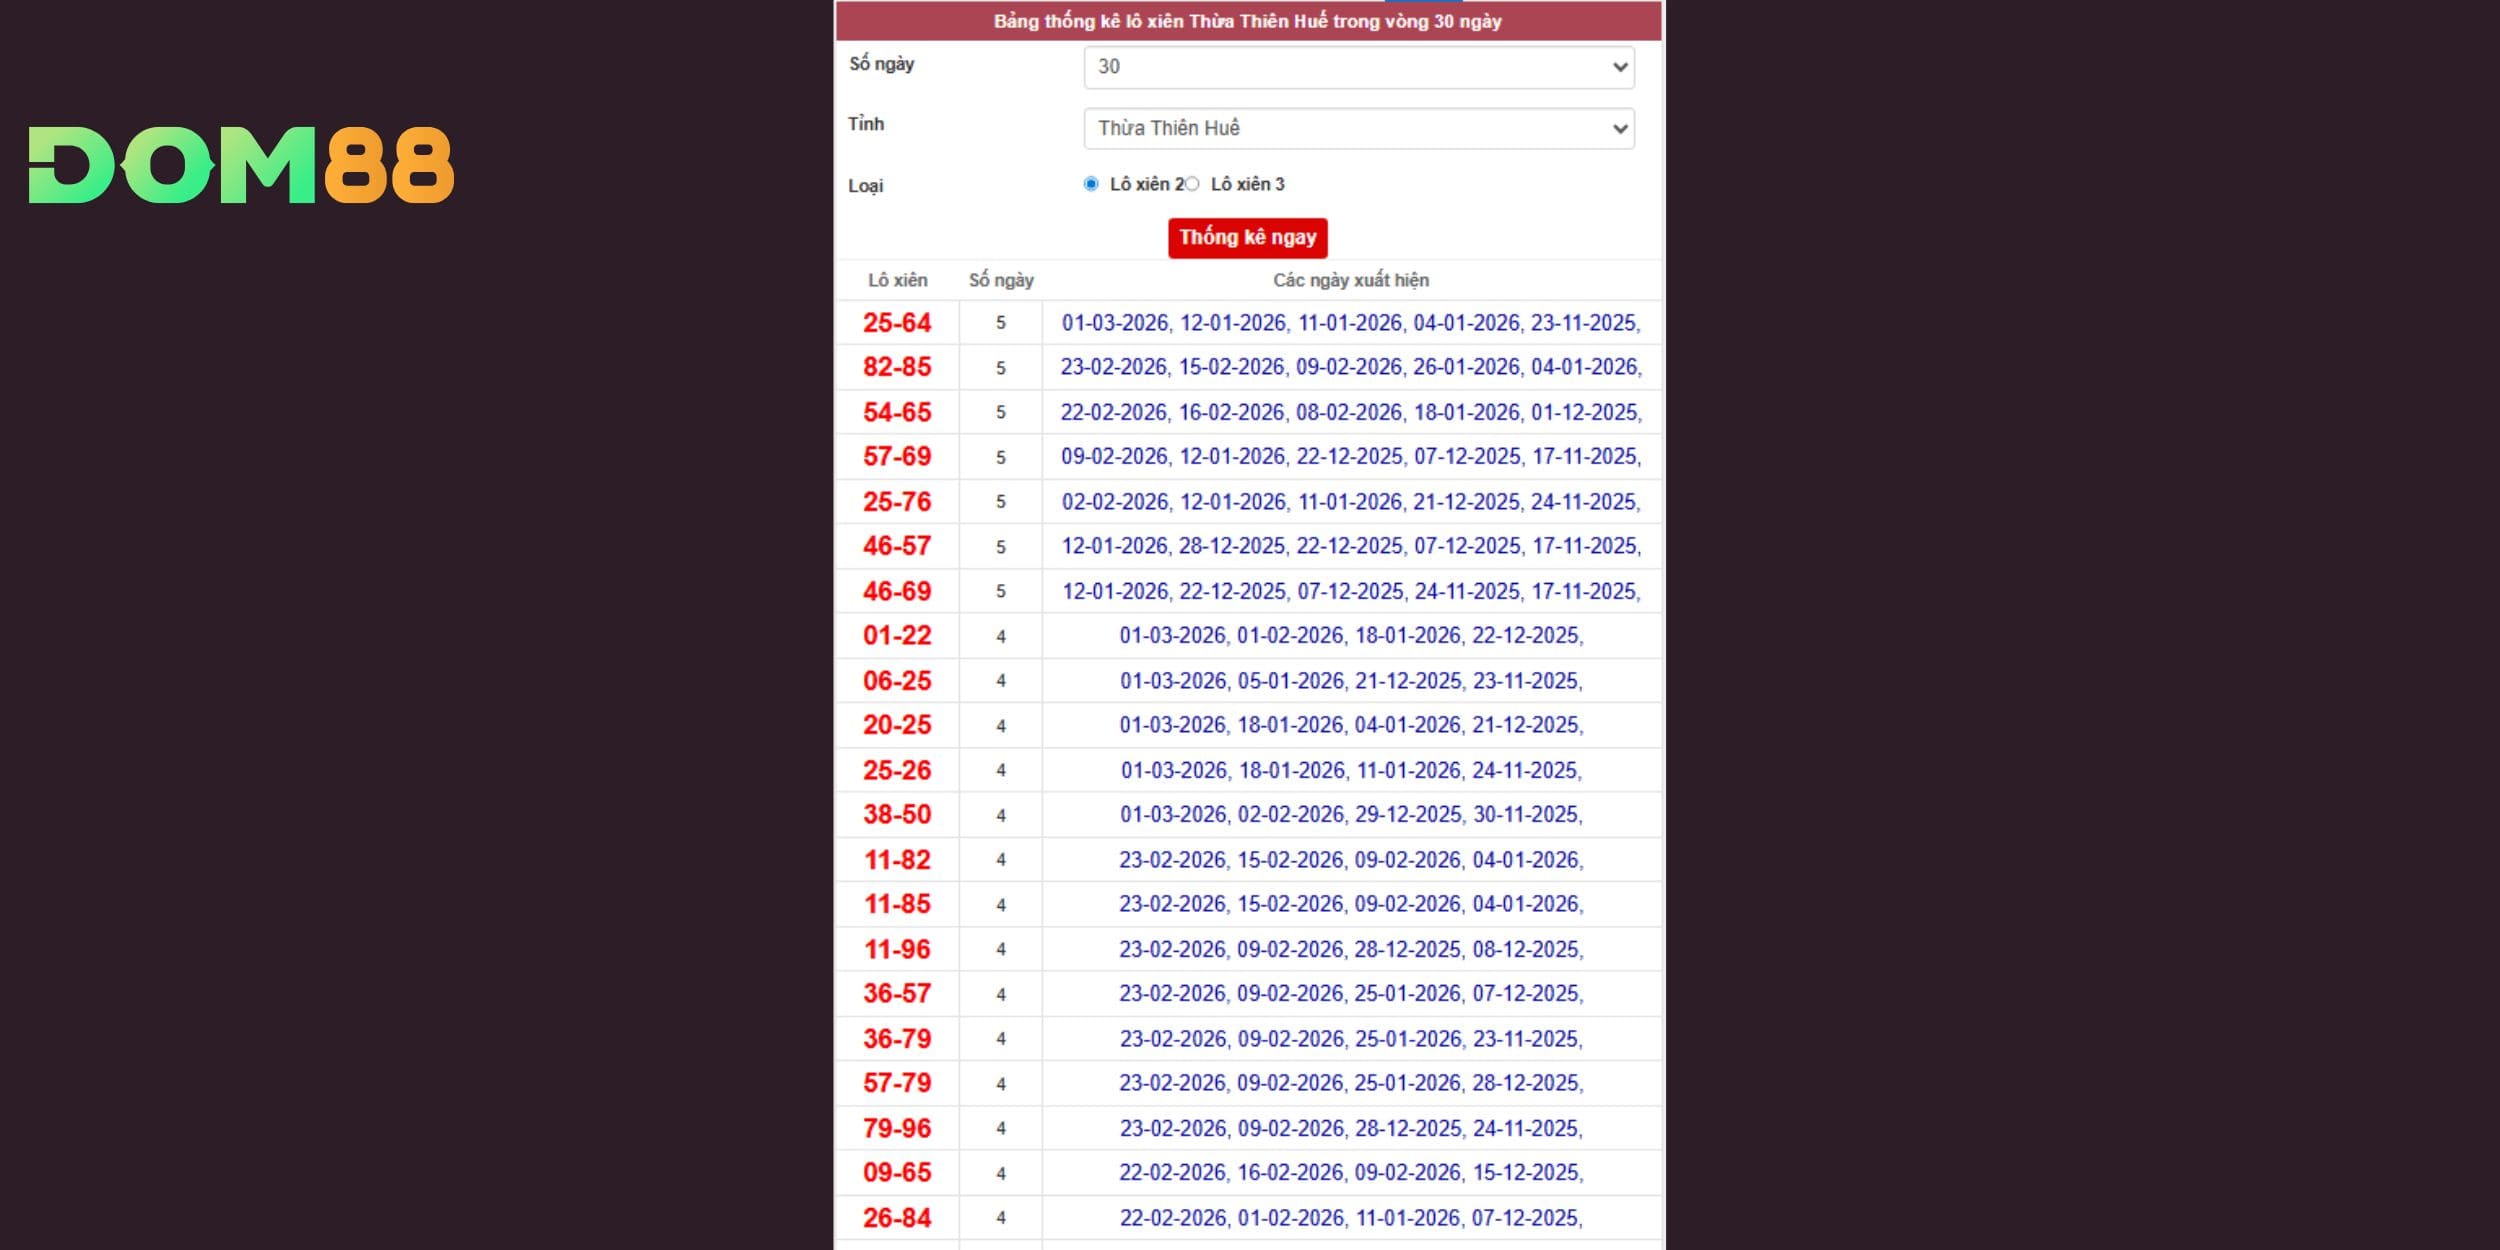Select the Lô xiên 2 radio option
Screen dimensions: 2500x1250
[1091, 184]
